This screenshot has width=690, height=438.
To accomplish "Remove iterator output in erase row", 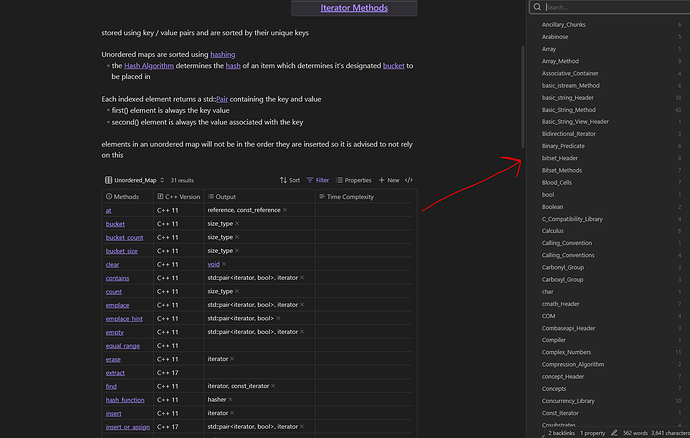I will click(x=232, y=359).
